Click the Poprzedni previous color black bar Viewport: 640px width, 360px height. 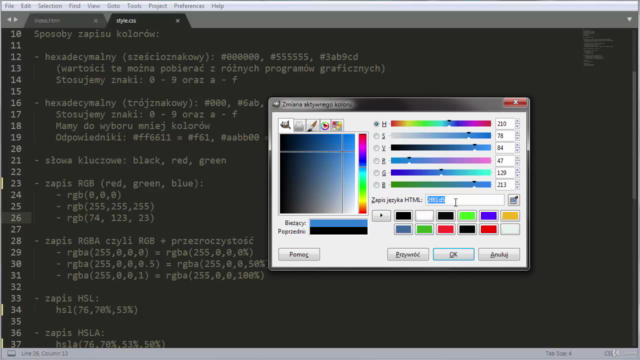[x=338, y=231]
